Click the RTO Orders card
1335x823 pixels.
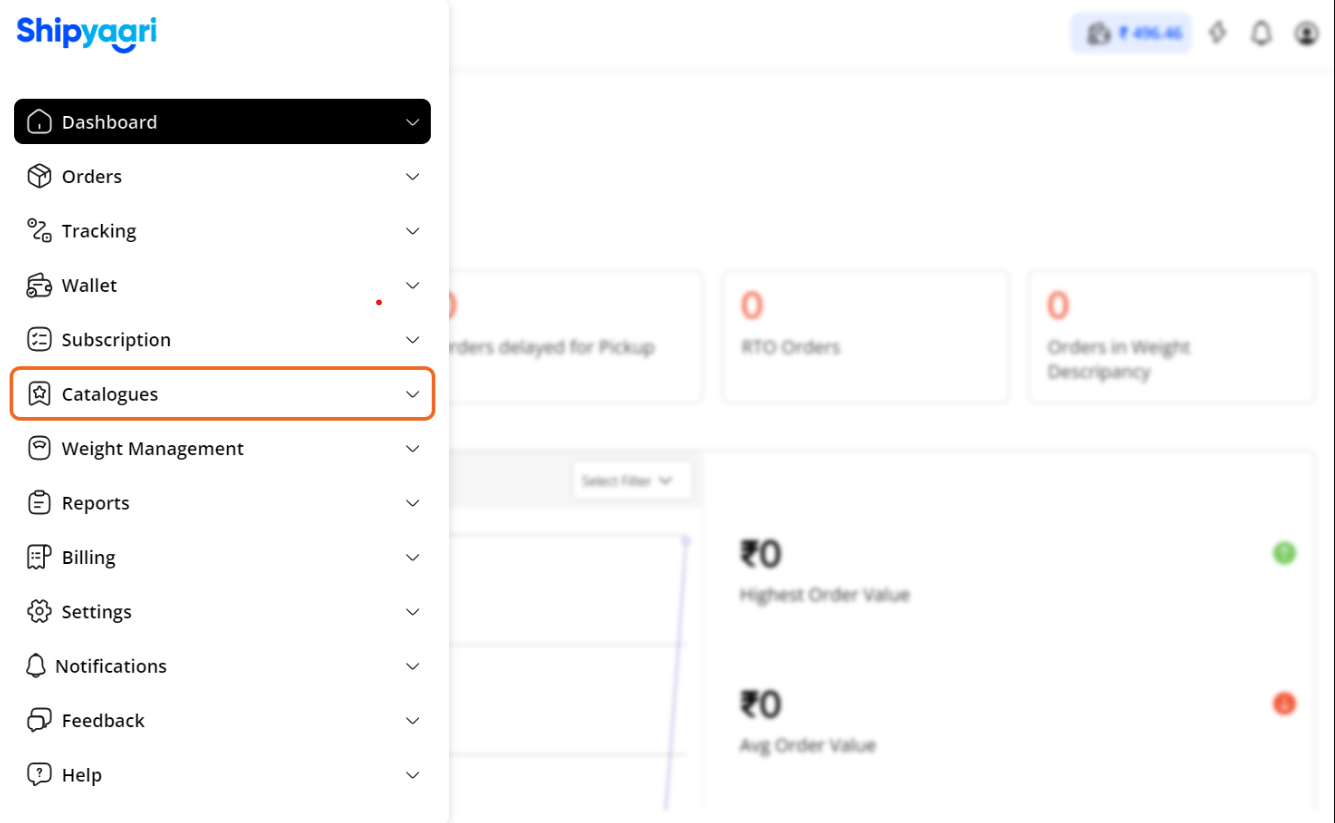point(865,336)
